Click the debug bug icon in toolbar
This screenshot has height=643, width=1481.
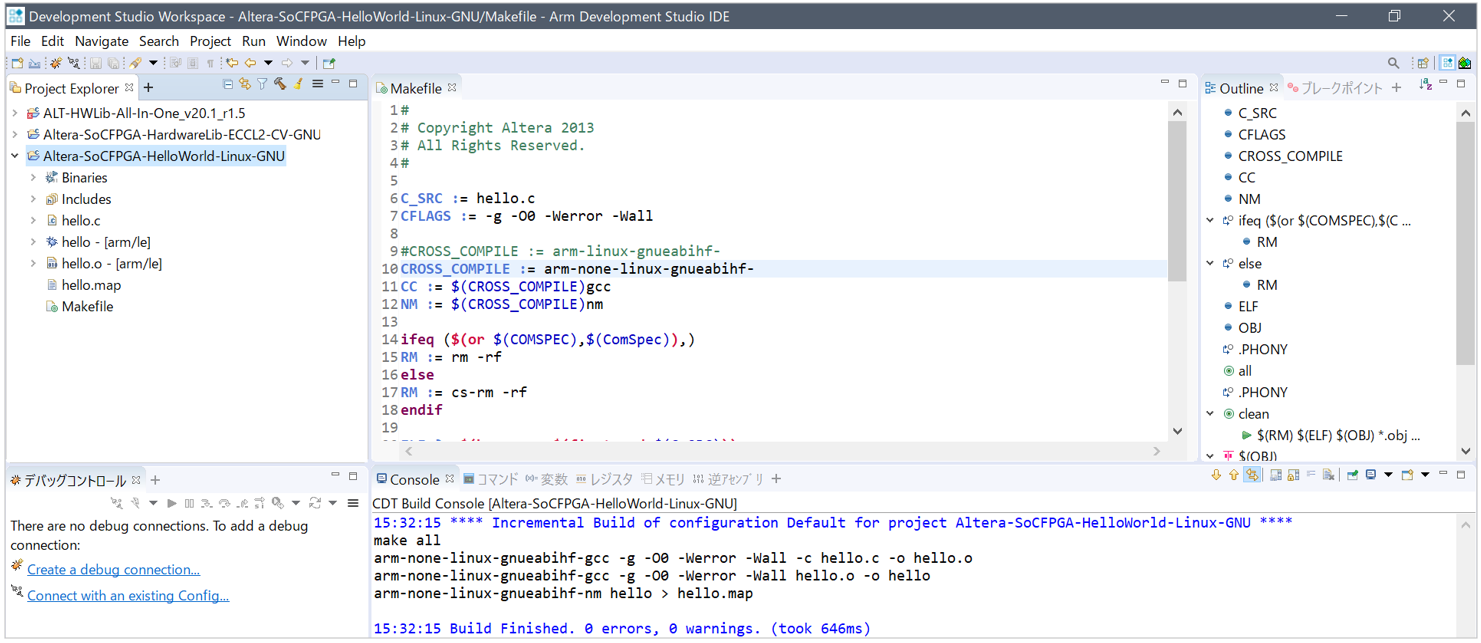click(55, 63)
